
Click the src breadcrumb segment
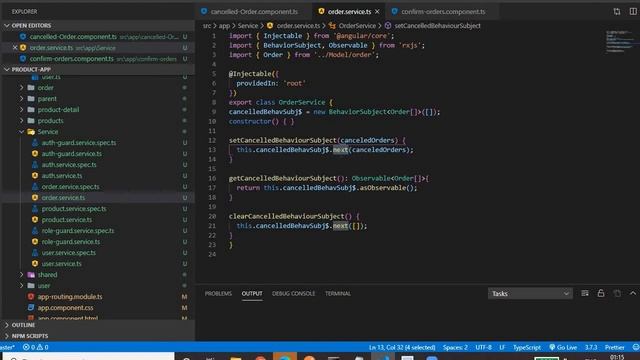click(x=207, y=26)
